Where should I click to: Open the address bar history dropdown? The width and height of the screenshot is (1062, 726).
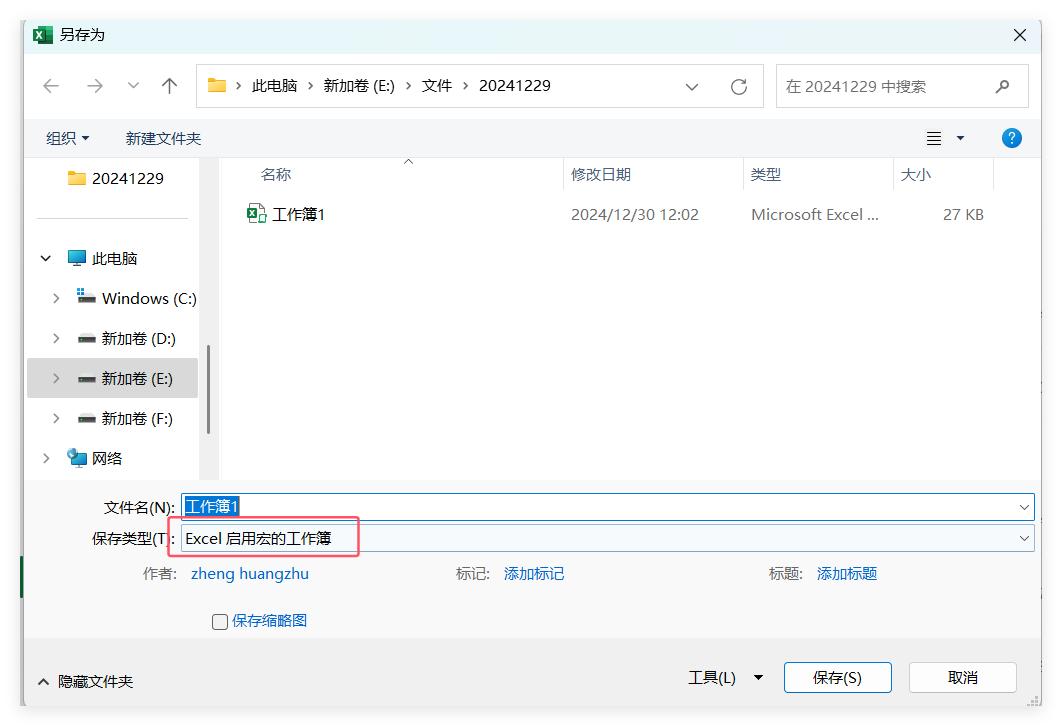(x=692, y=87)
